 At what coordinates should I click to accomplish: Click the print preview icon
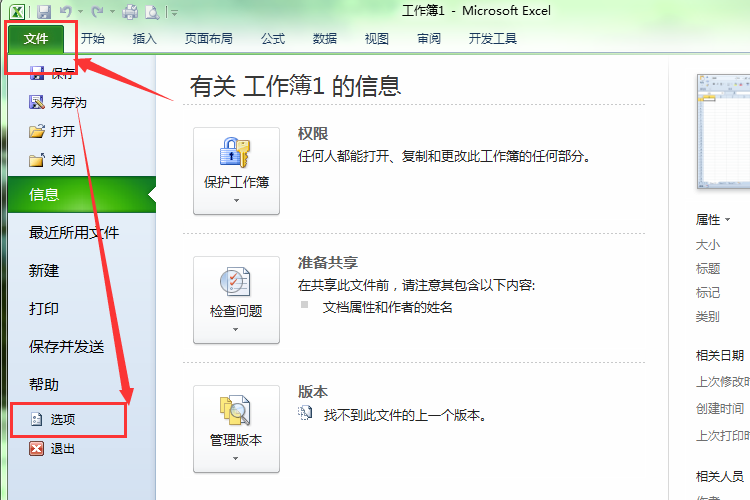coord(151,12)
